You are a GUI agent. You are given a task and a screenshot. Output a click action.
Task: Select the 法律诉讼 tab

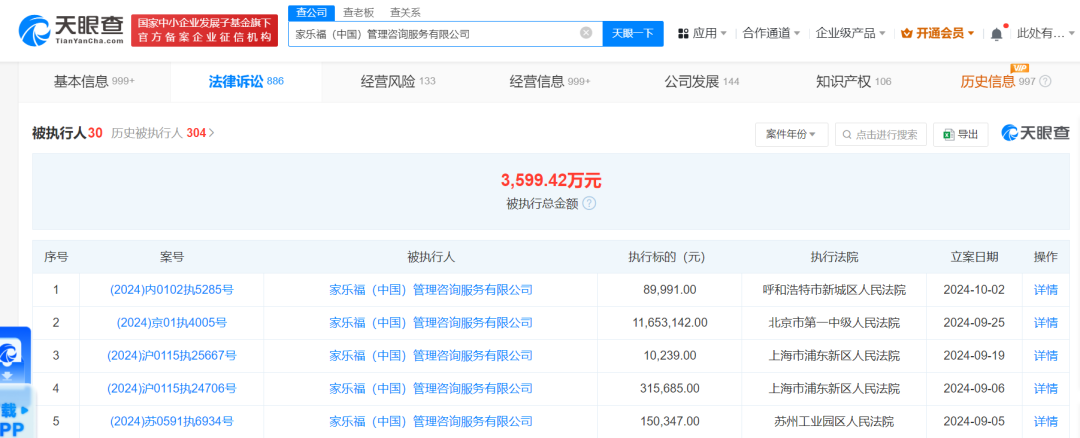click(245, 81)
